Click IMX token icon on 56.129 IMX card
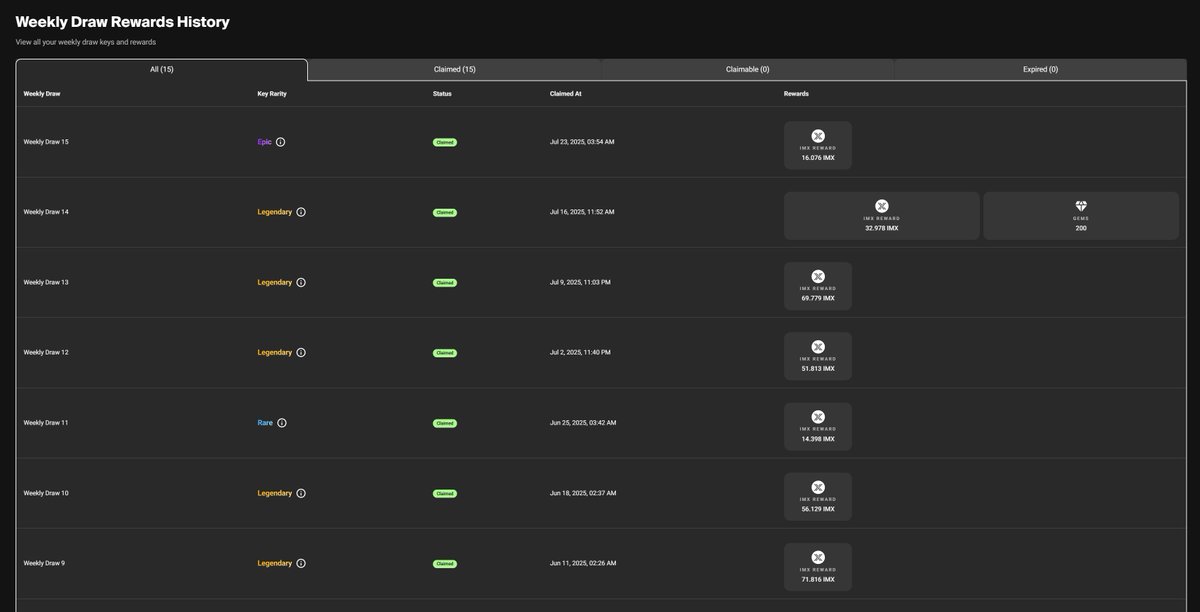 tap(818, 487)
